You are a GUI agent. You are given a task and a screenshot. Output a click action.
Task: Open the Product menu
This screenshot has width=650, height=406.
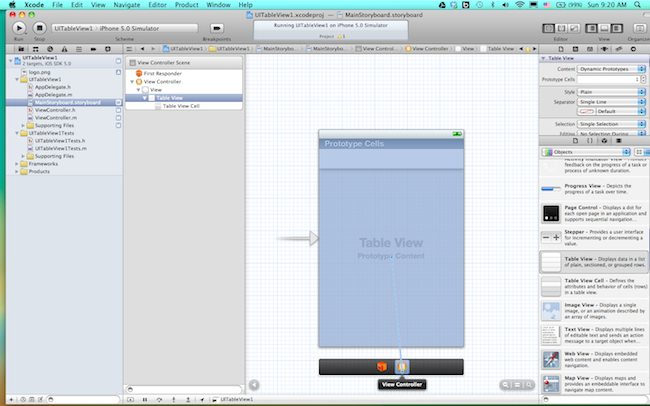tap(187, 5)
